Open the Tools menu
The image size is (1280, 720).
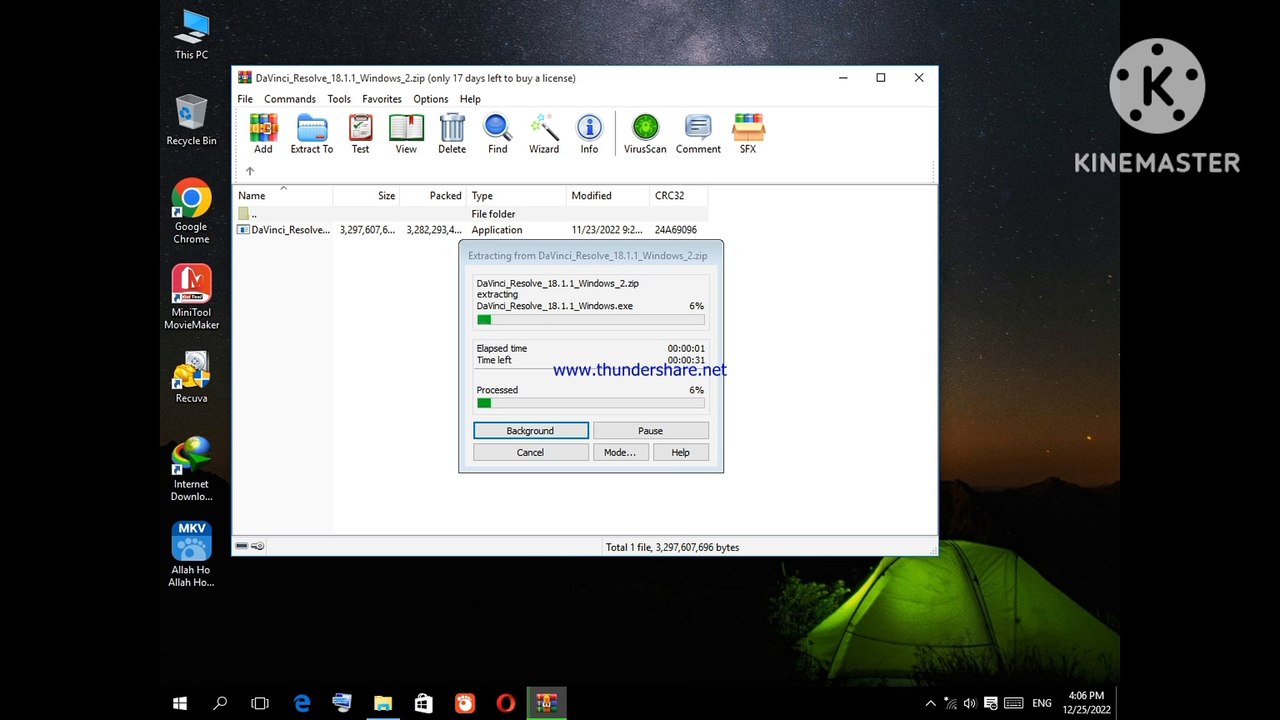click(x=339, y=99)
